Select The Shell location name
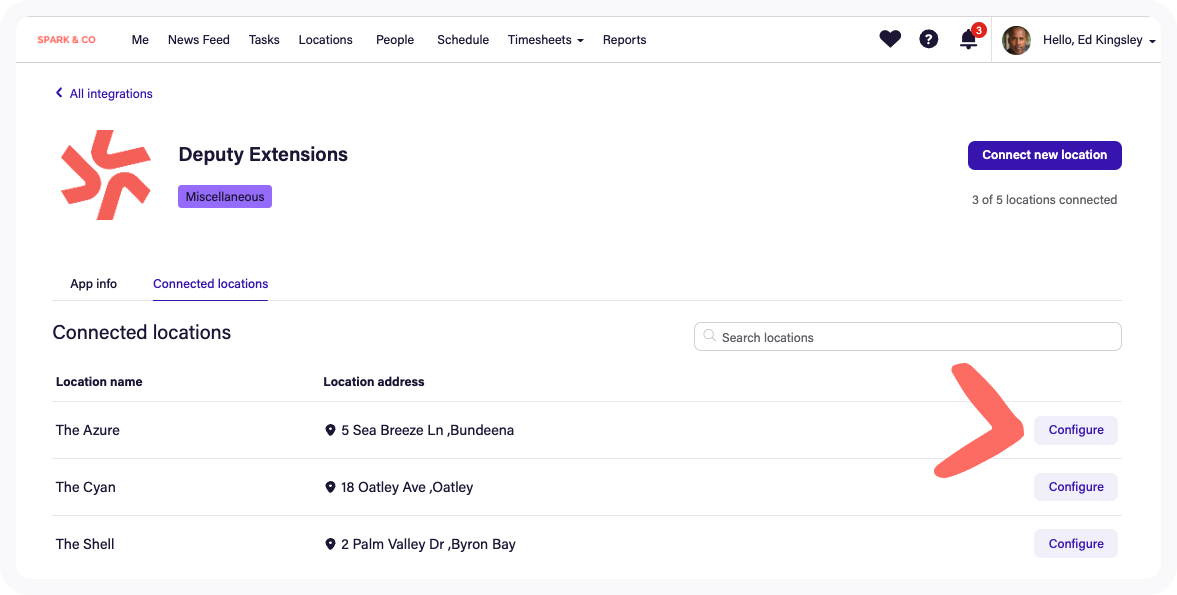The width and height of the screenshot is (1177, 595). tap(85, 544)
